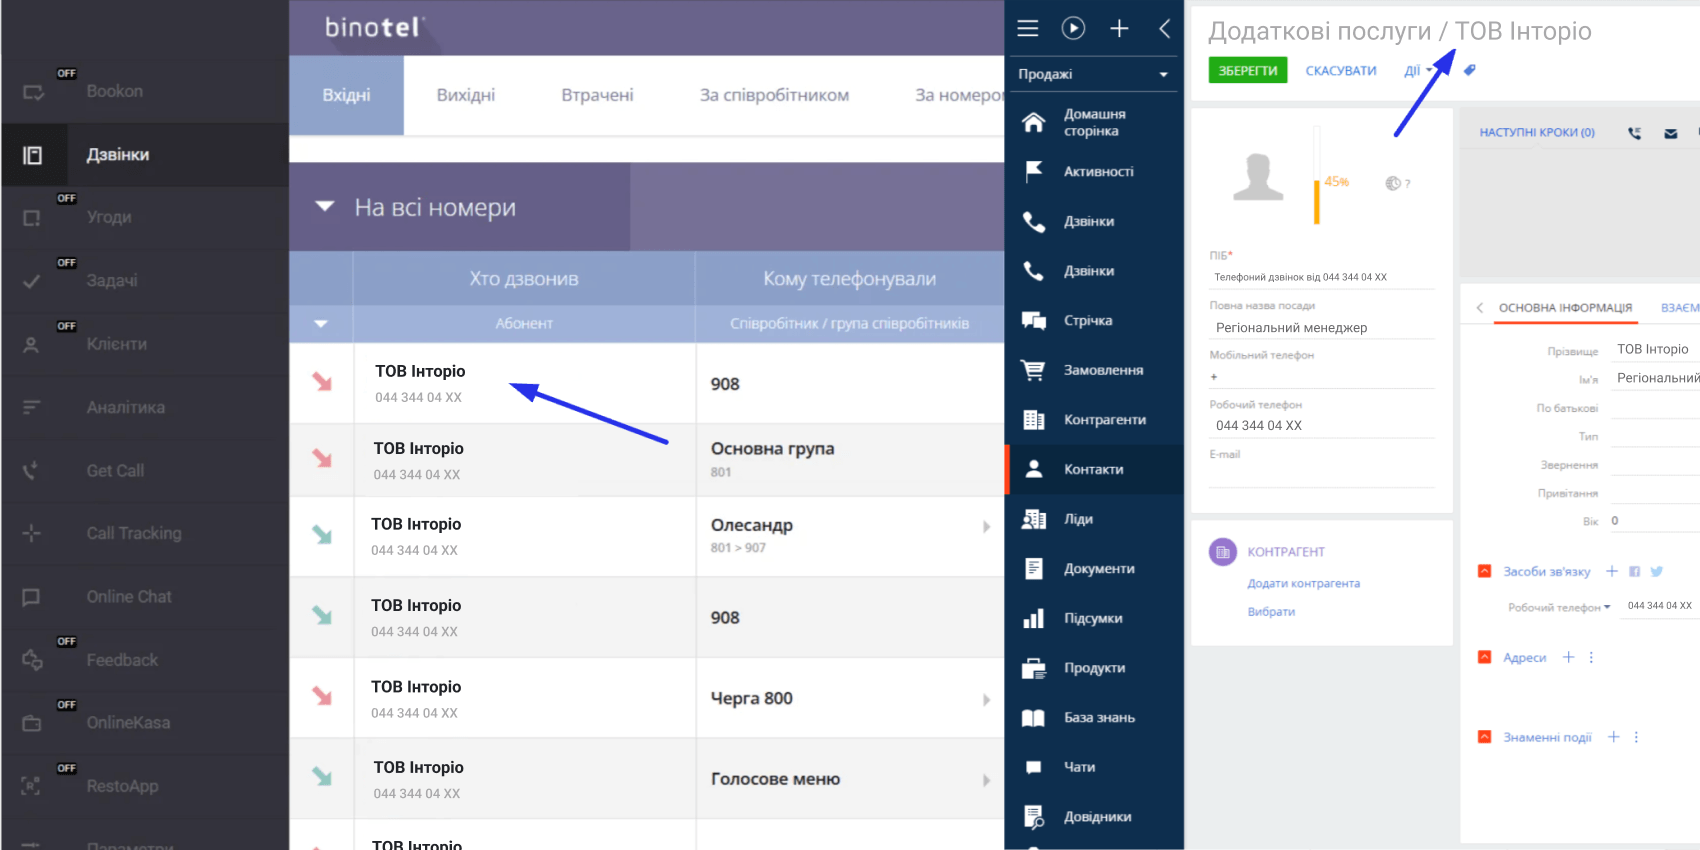Switch to the Вихідні calls tab
Viewport: 1700px width, 850px height.
click(x=466, y=95)
